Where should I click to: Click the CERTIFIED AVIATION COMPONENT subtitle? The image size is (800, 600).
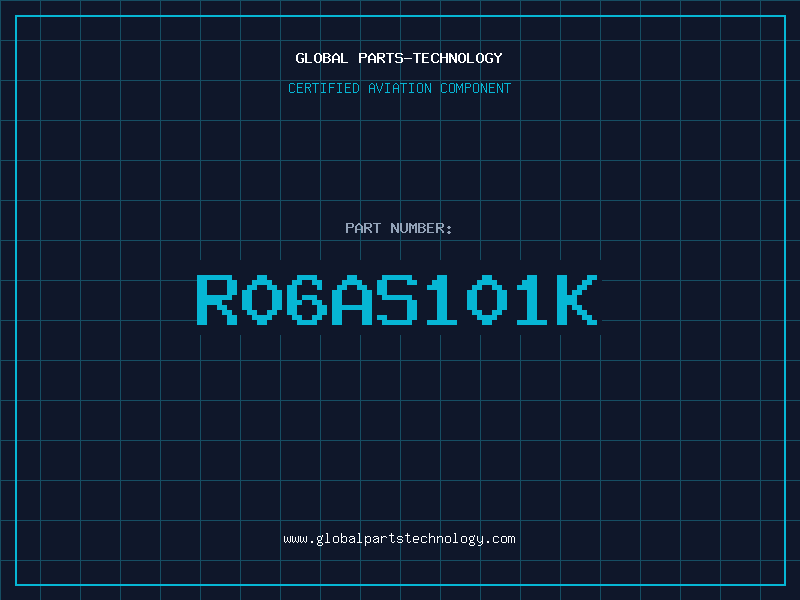coord(399,88)
